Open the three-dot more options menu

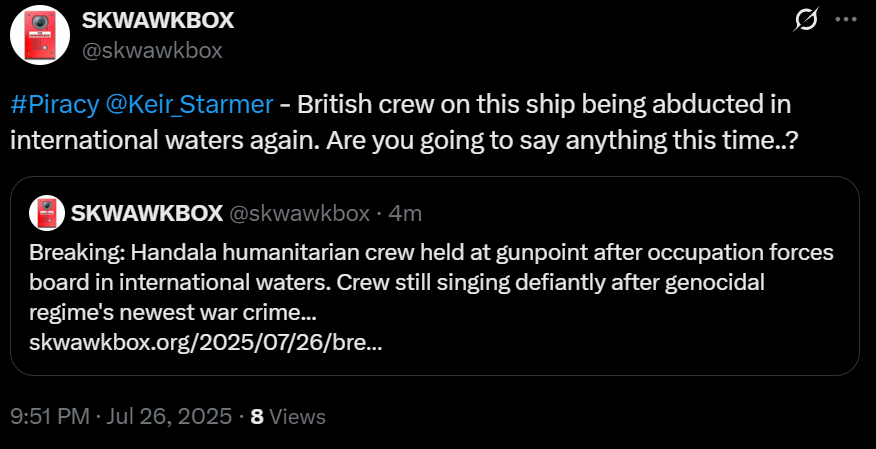[x=845, y=20]
